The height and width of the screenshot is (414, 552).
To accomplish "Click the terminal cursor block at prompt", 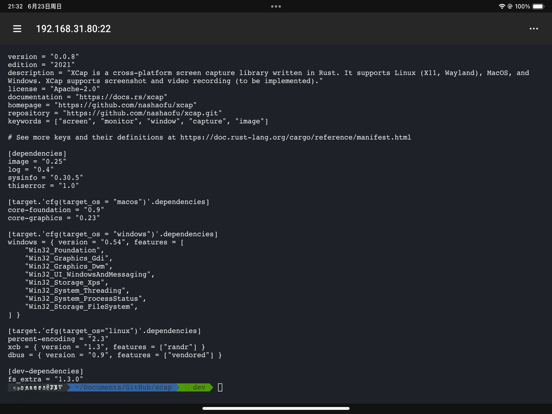I will coord(220,387).
